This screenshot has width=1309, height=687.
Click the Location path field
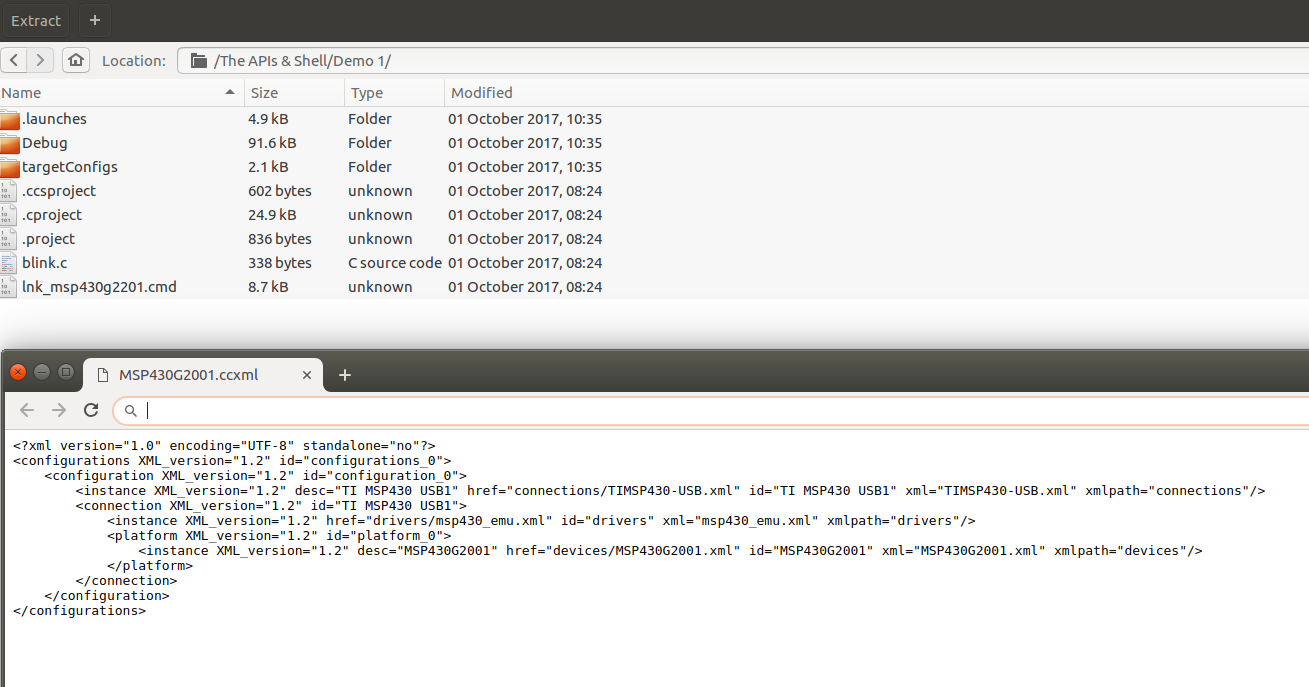(x=740, y=61)
